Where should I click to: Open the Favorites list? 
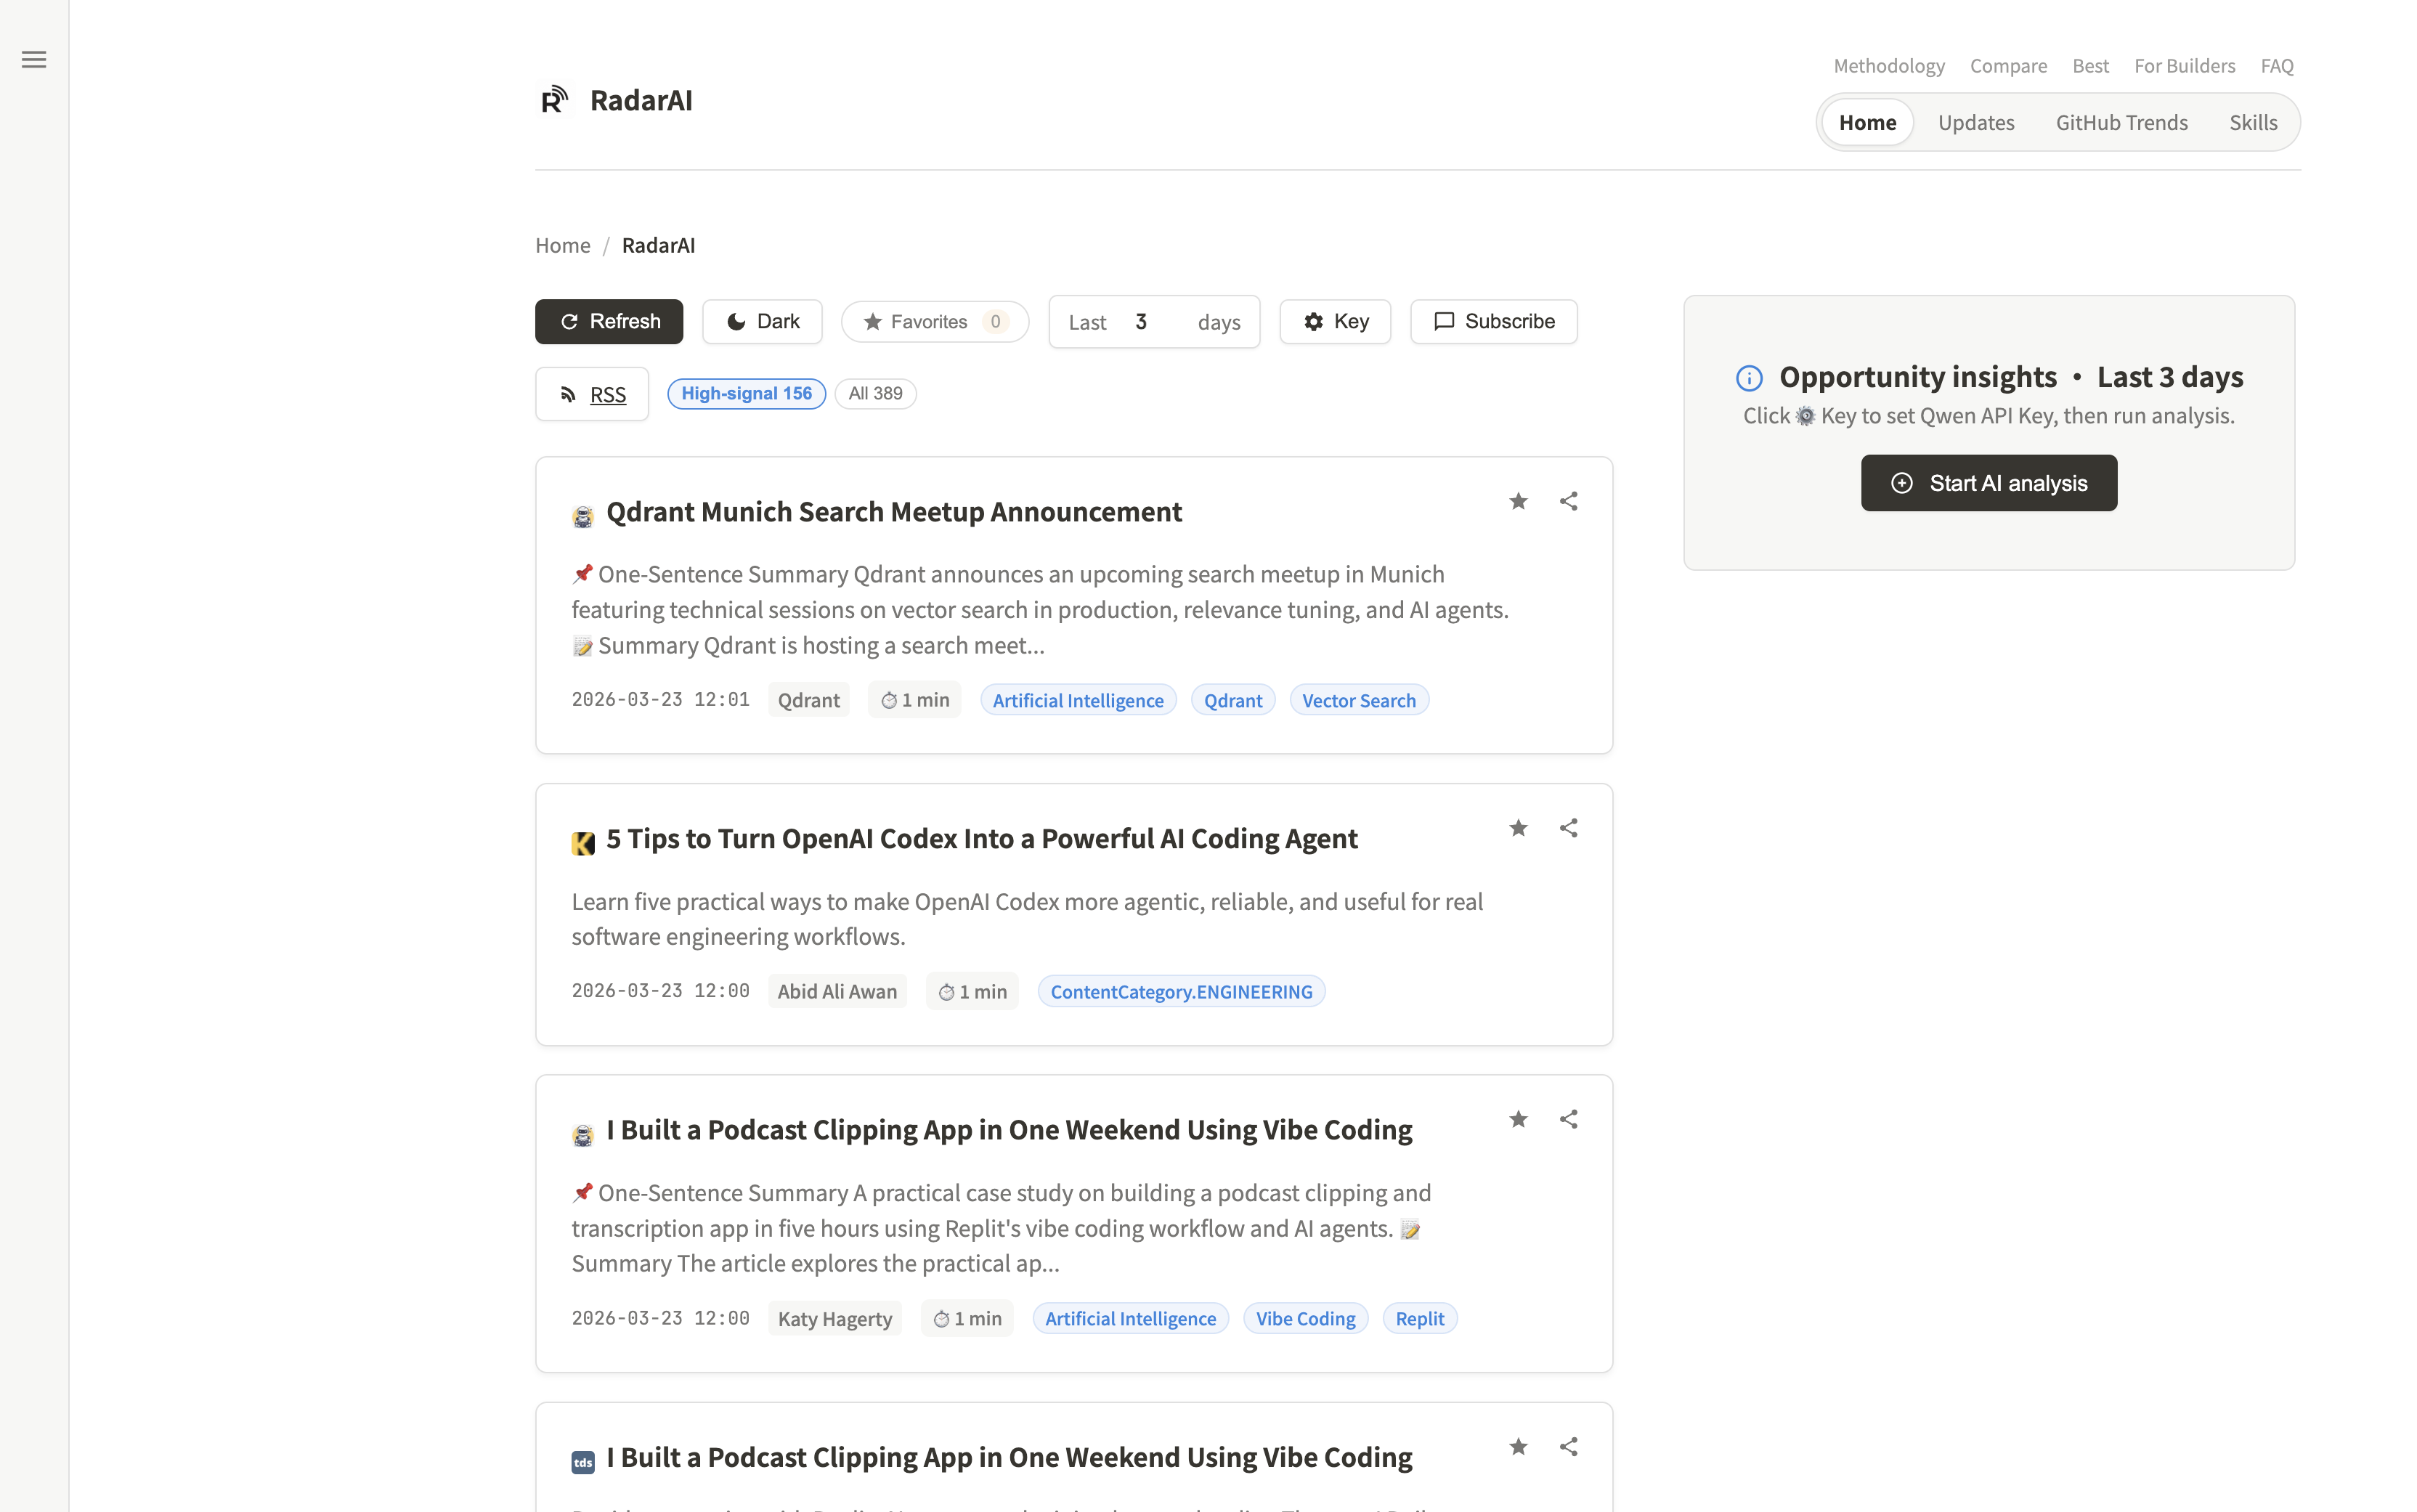tap(934, 322)
